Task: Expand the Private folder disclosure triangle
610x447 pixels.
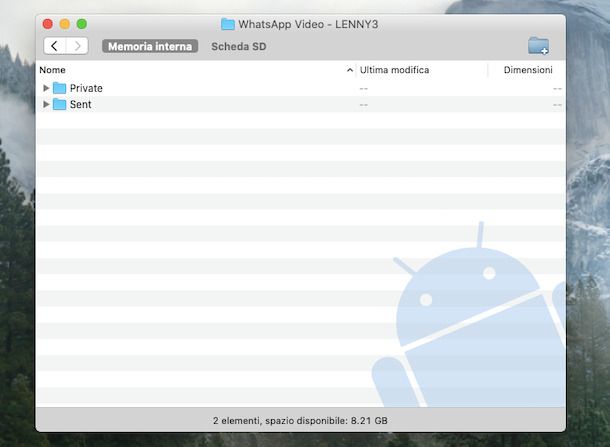Action: click(x=46, y=88)
